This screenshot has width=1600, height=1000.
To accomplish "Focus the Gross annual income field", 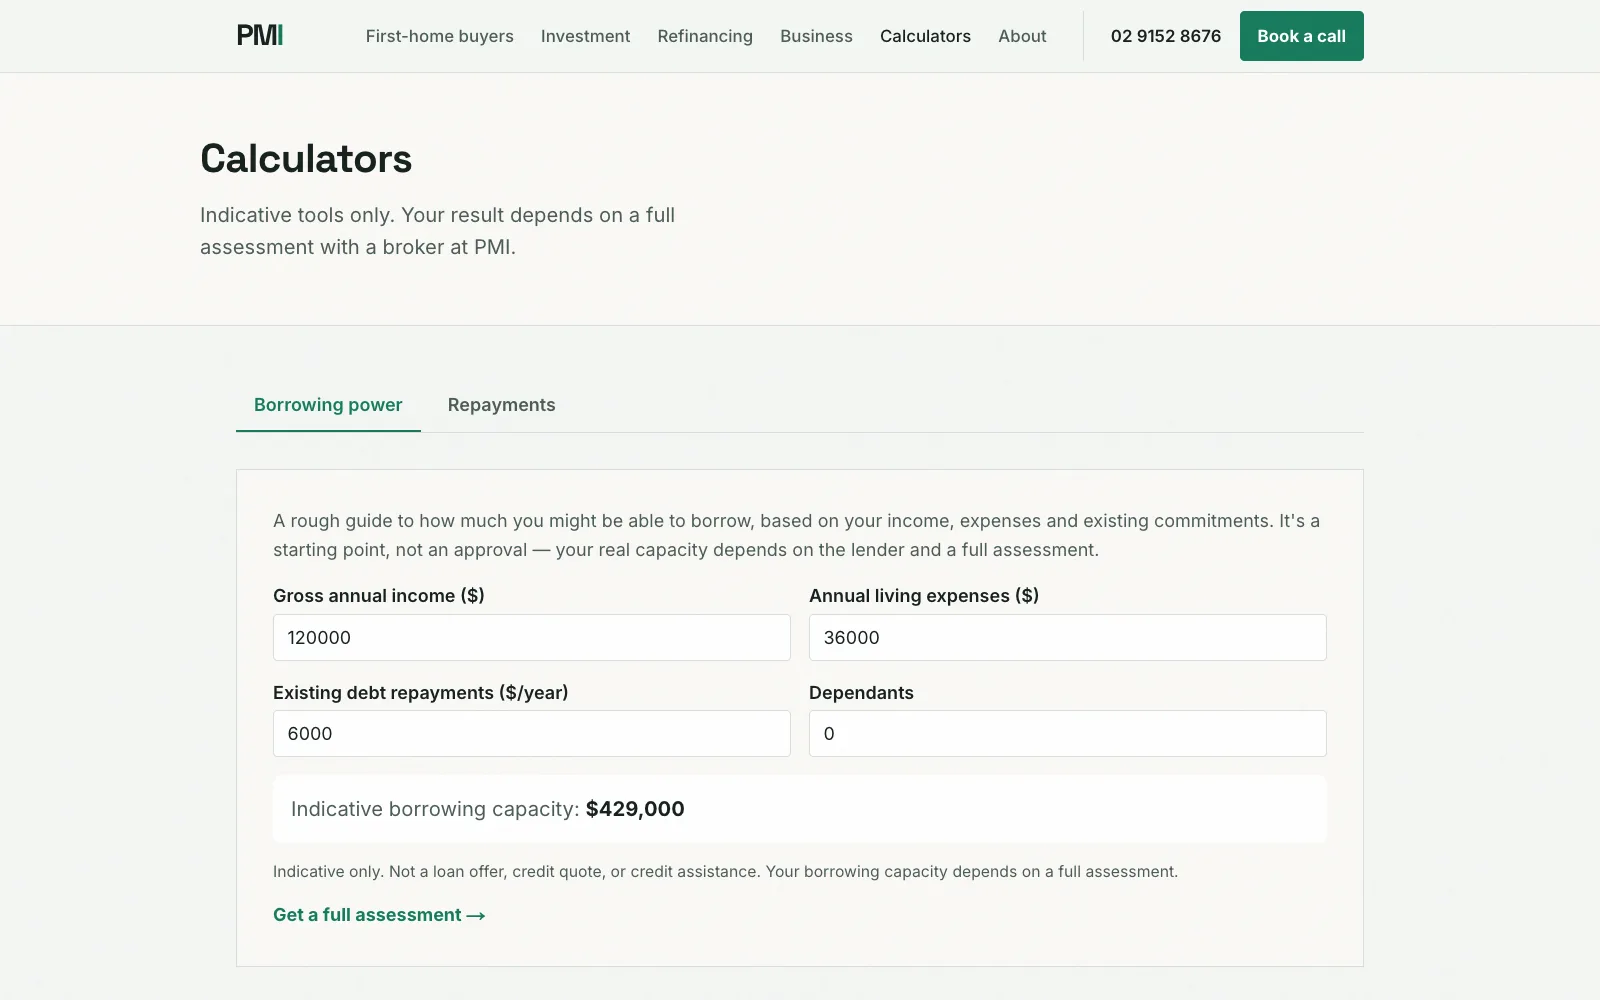I will pyautogui.click(x=532, y=637).
